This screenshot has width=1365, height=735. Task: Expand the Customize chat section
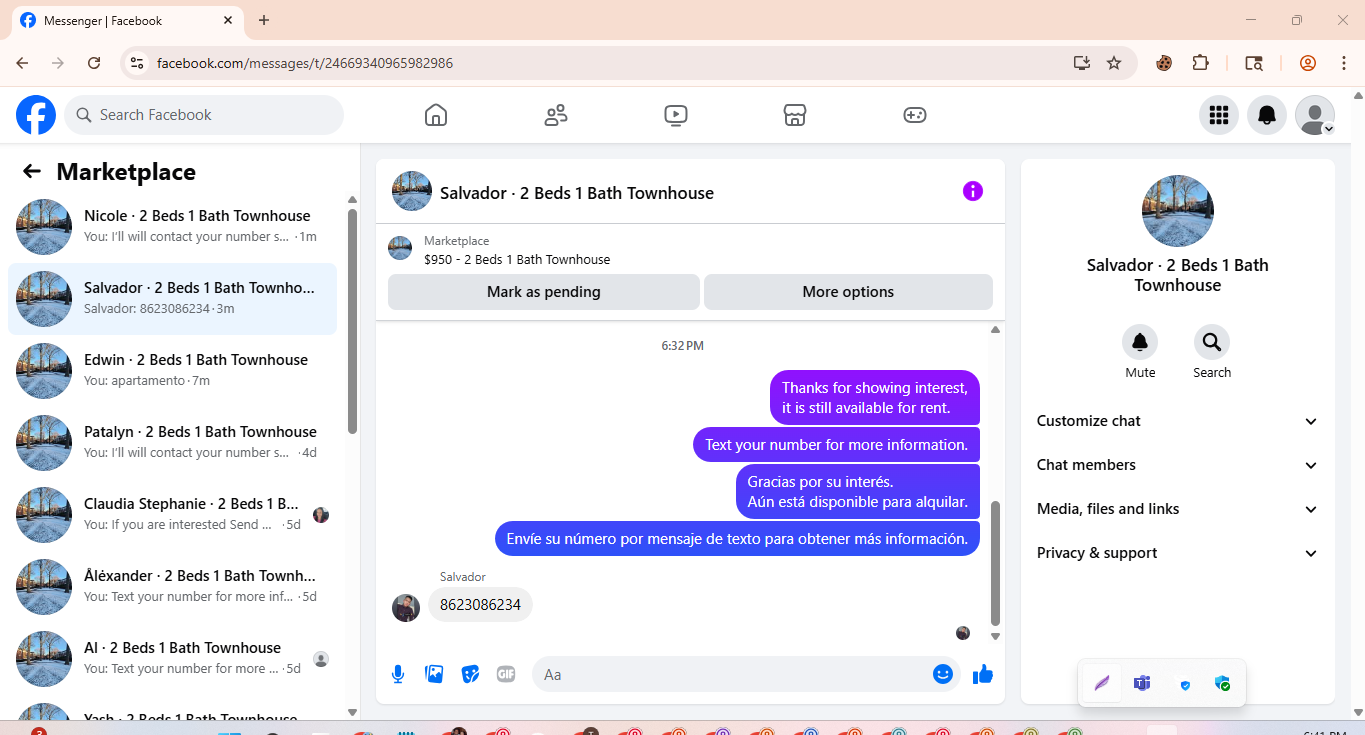(x=1178, y=421)
